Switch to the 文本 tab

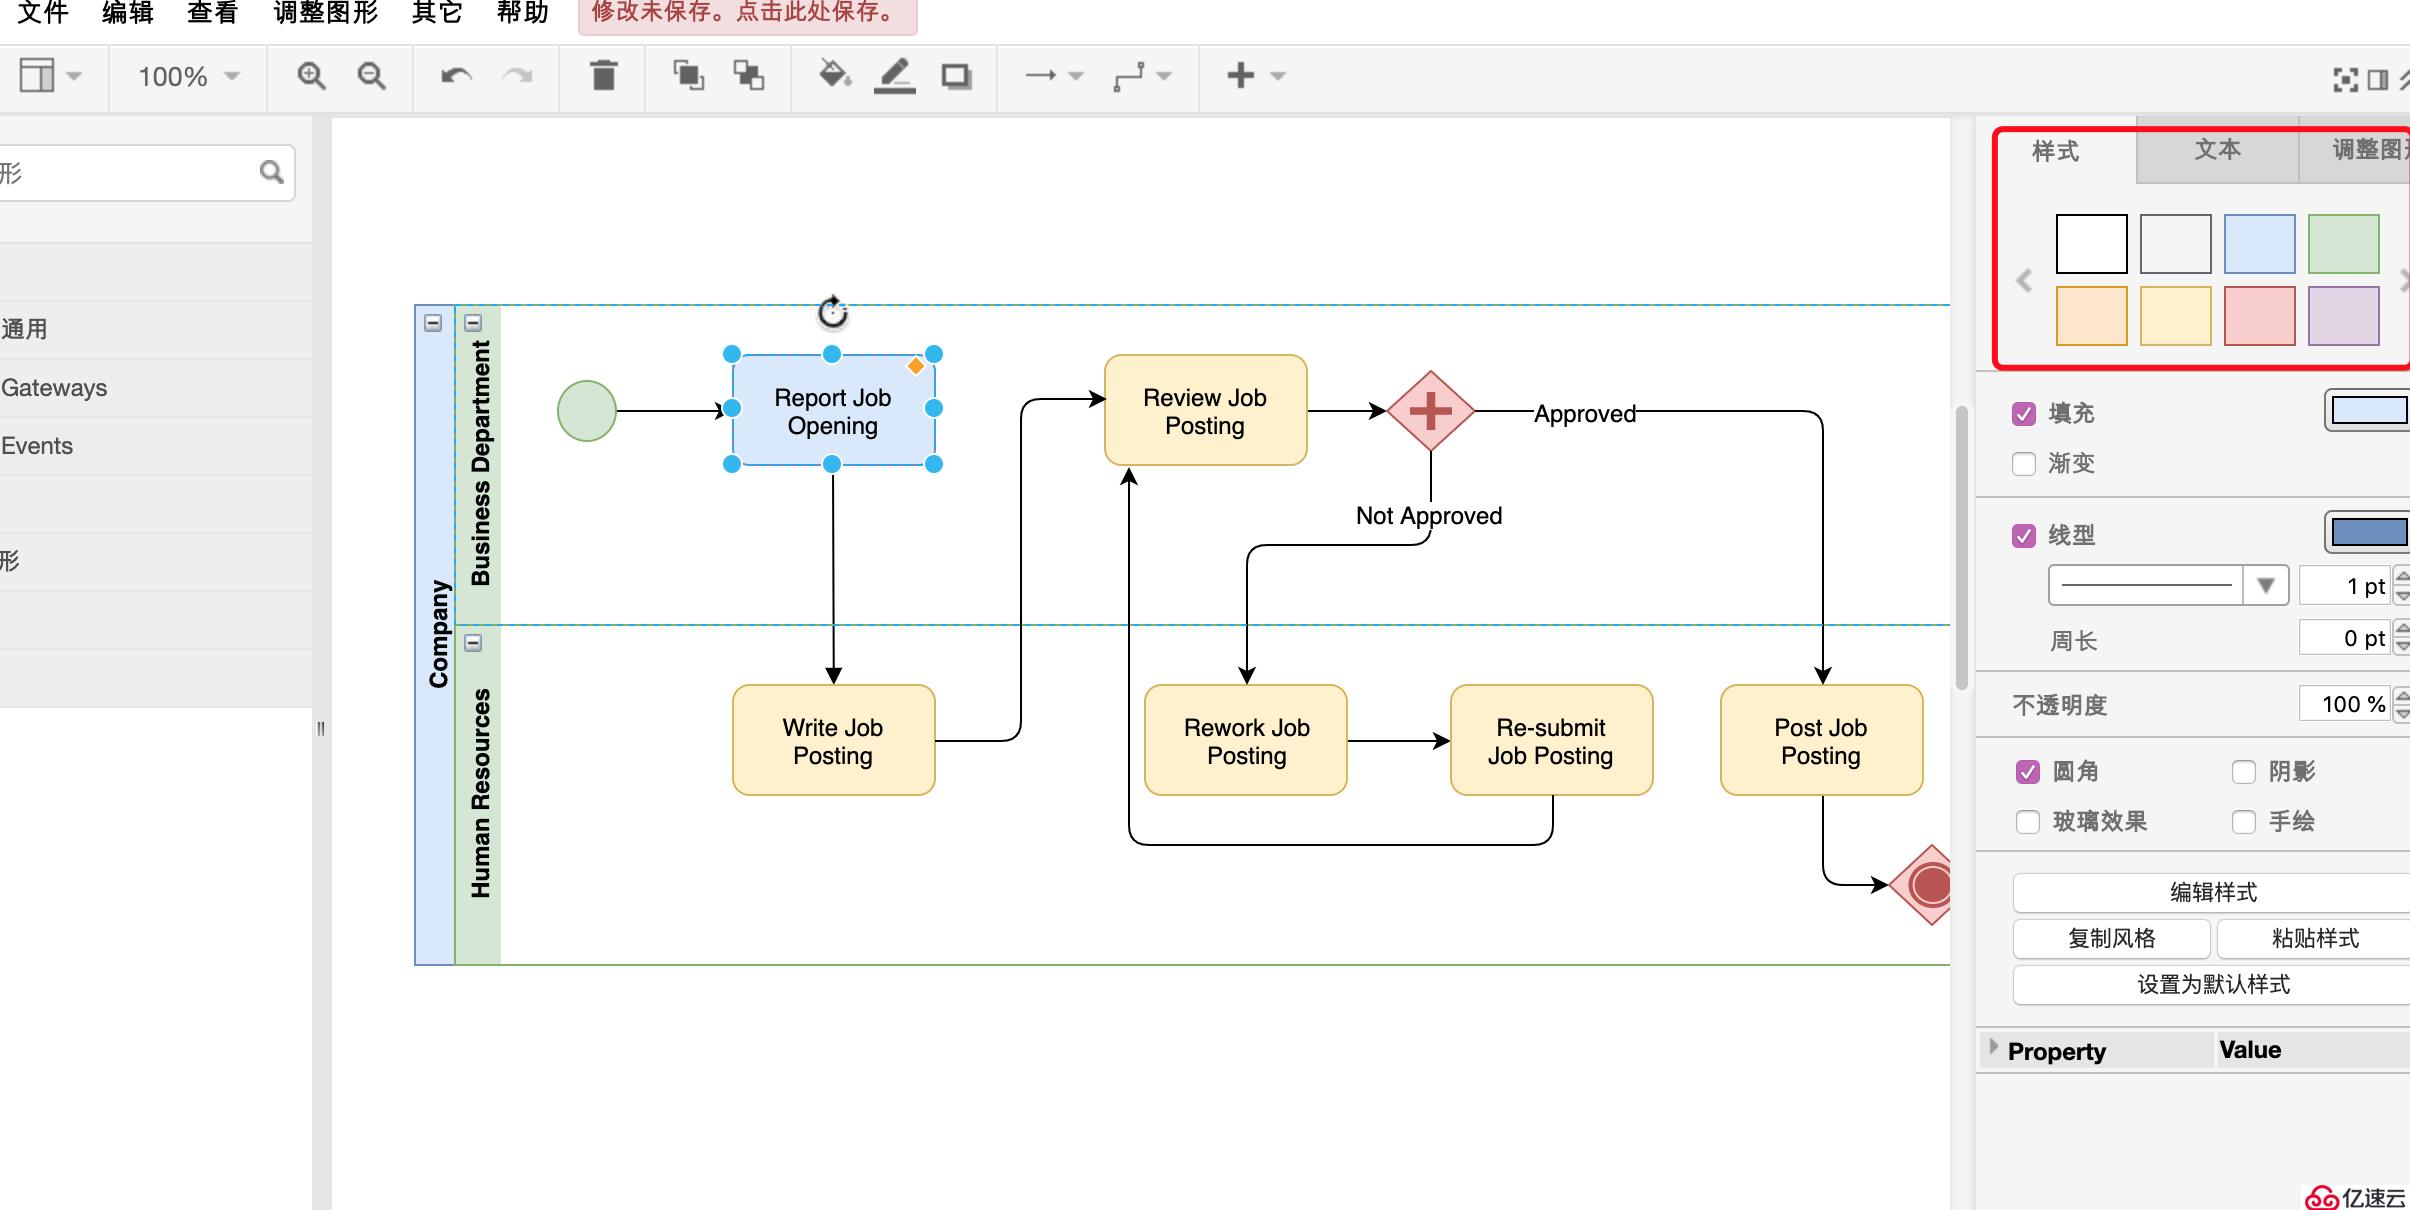pos(2217,151)
